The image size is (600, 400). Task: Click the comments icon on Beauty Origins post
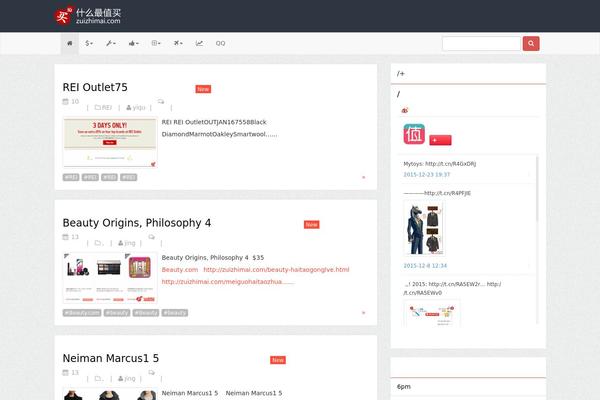[x=152, y=237]
